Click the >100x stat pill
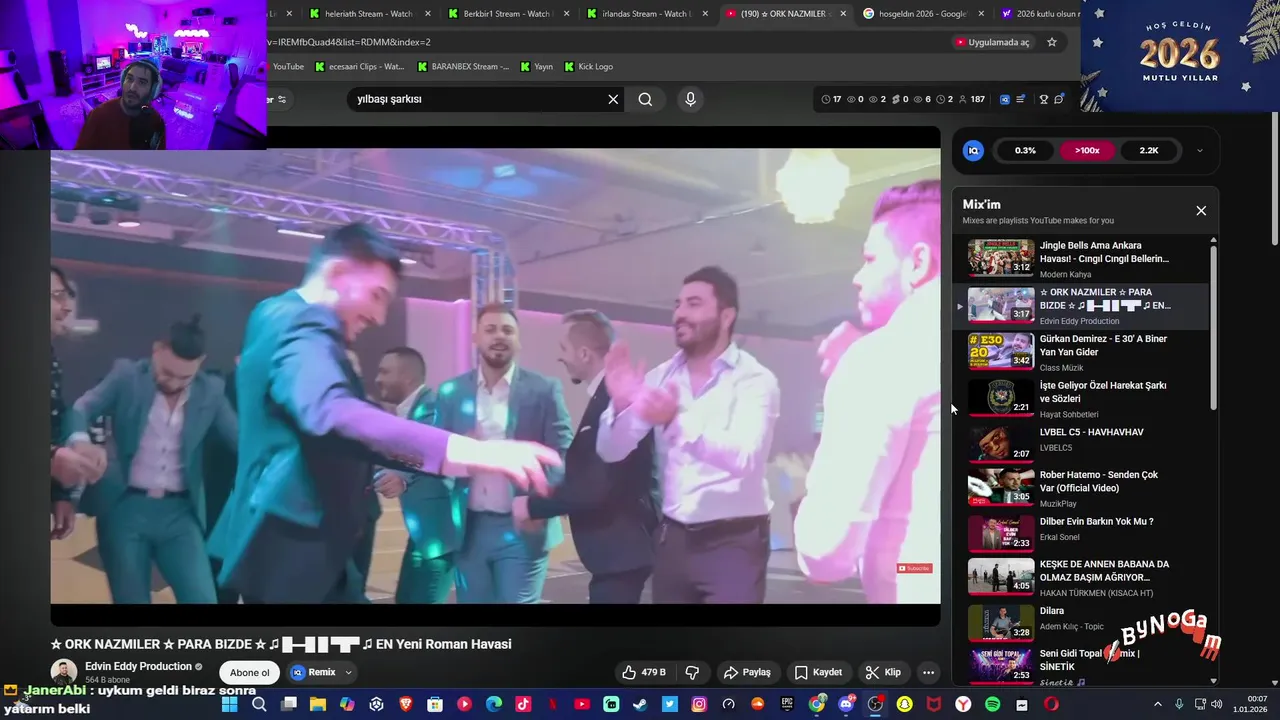1280x720 pixels. pyautogui.click(x=1087, y=151)
